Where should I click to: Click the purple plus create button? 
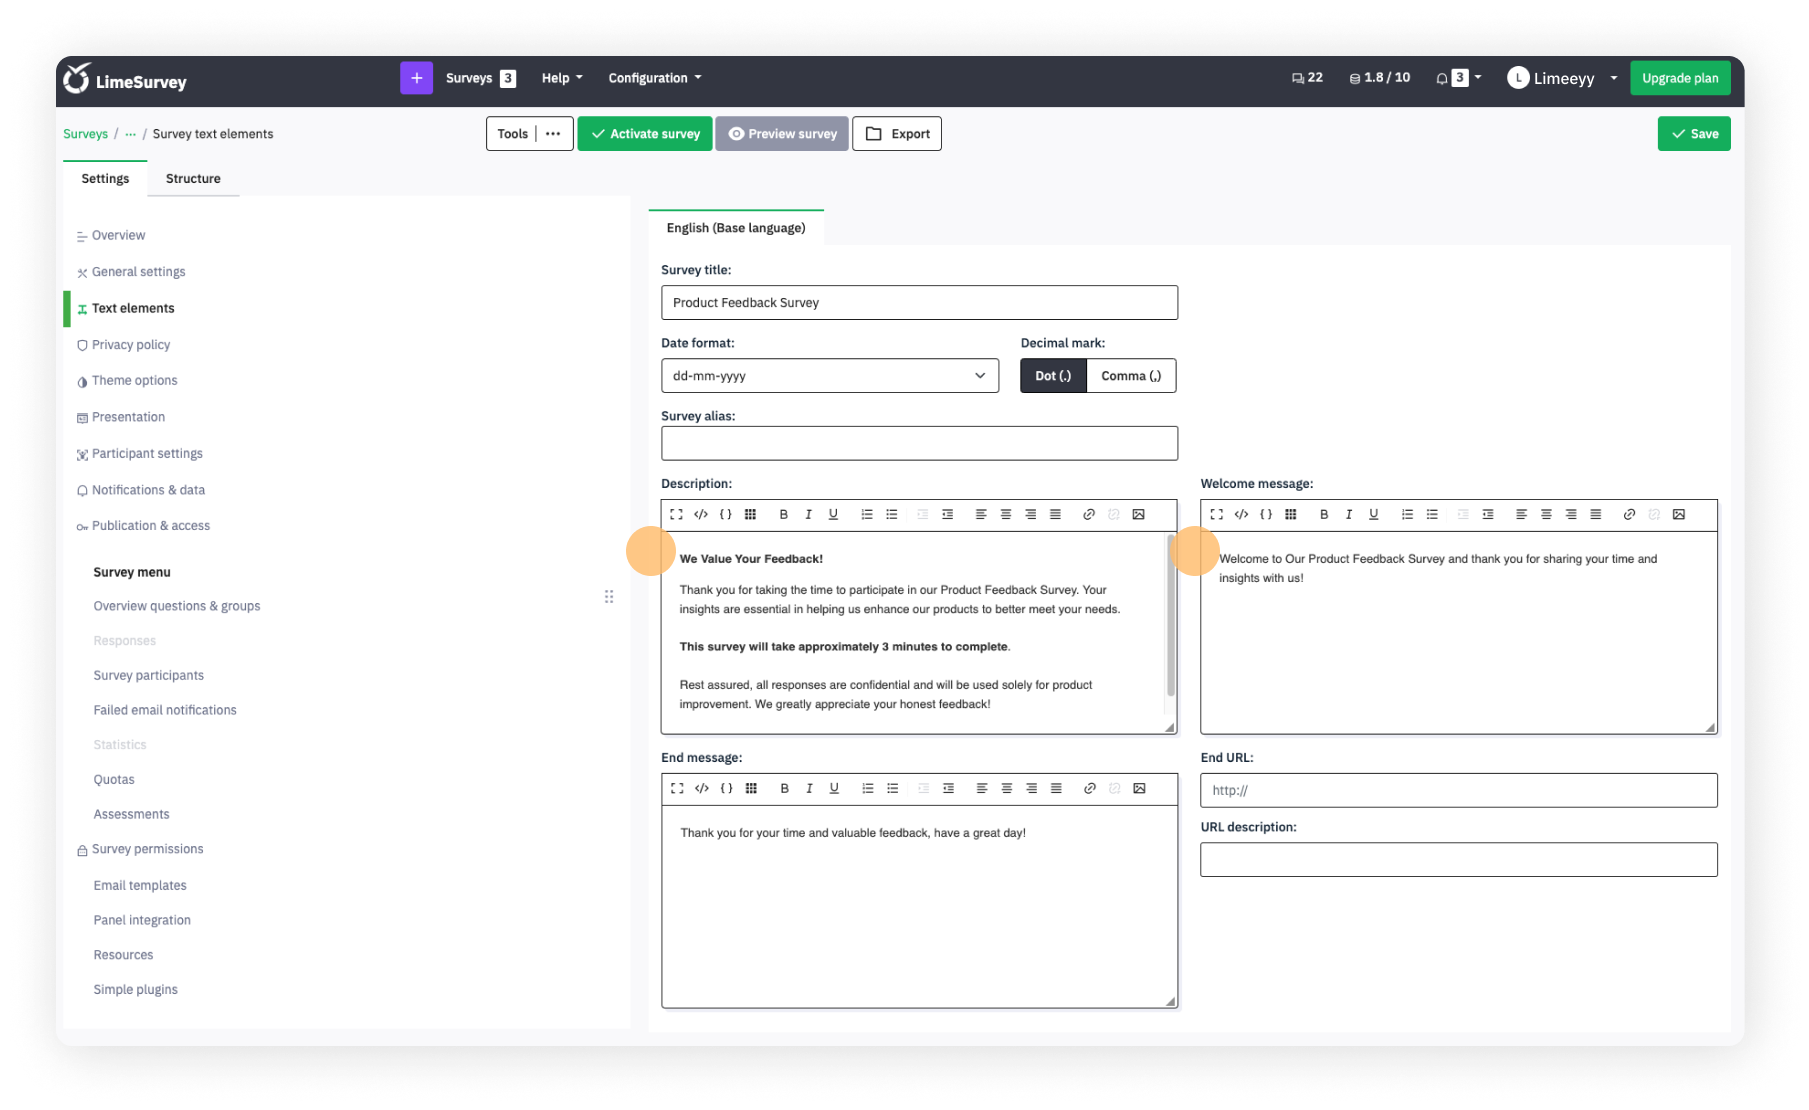click(416, 78)
